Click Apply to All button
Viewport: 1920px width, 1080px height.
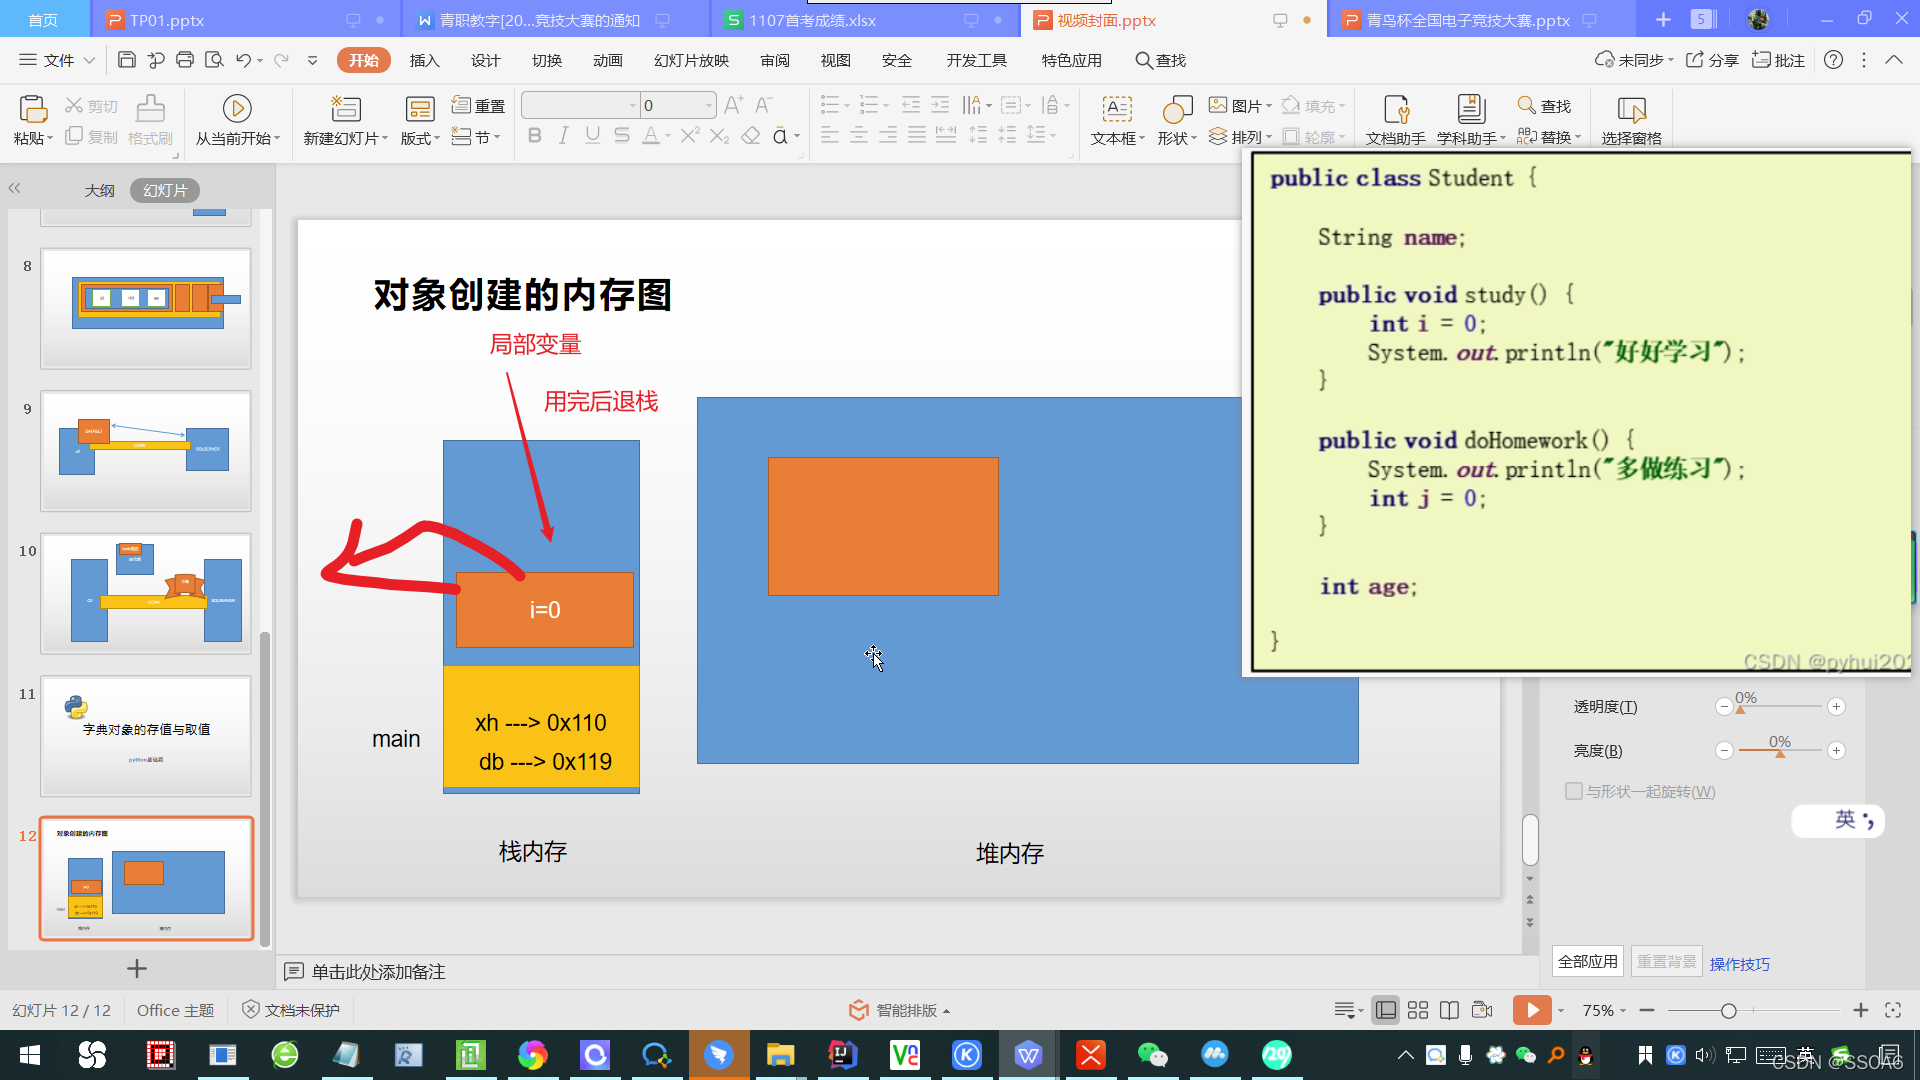[x=1587, y=961]
